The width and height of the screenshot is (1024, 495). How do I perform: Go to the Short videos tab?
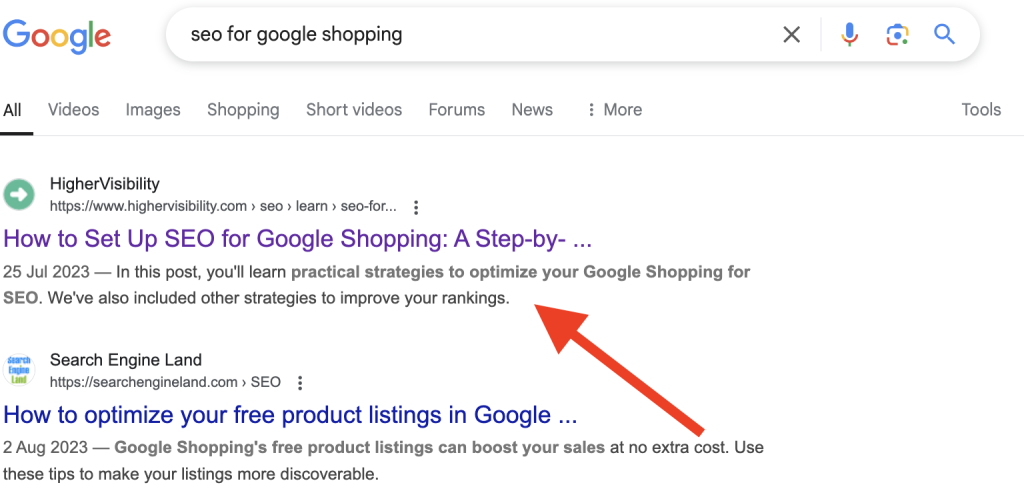click(x=354, y=110)
